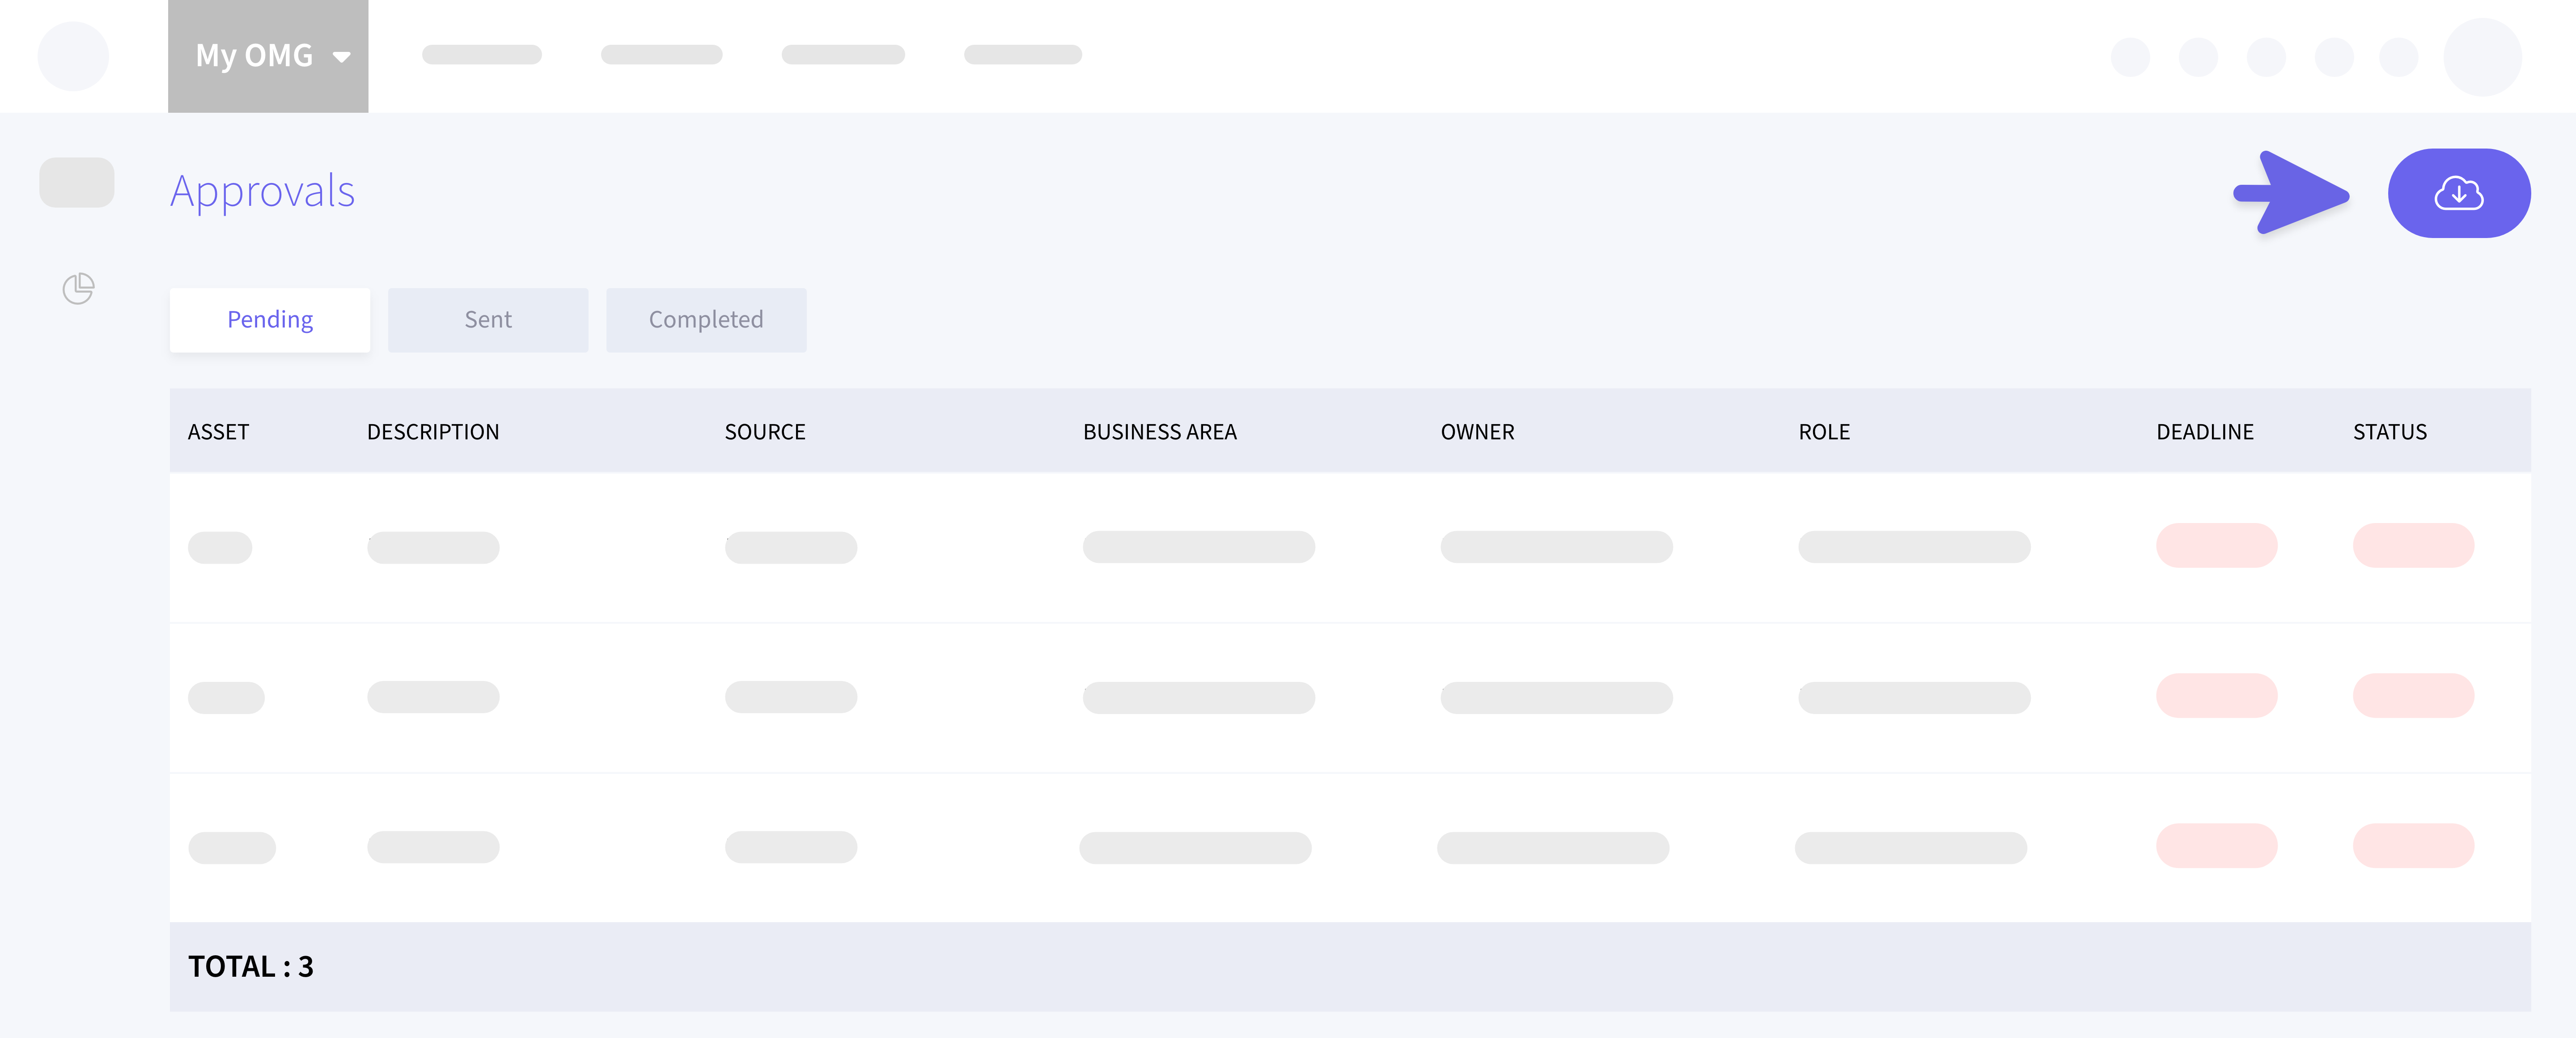Switch to the Sent tab
This screenshot has width=2576, height=1038.
pyautogui.click(x=488, y=320)
